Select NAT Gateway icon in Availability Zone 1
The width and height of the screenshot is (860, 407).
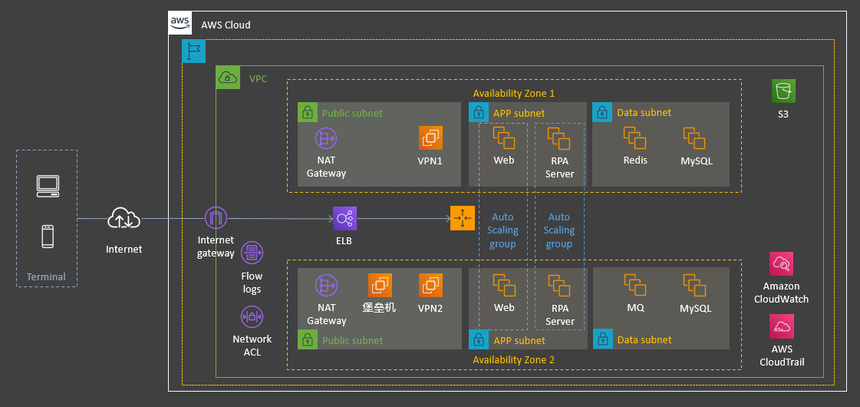[326, 138]
